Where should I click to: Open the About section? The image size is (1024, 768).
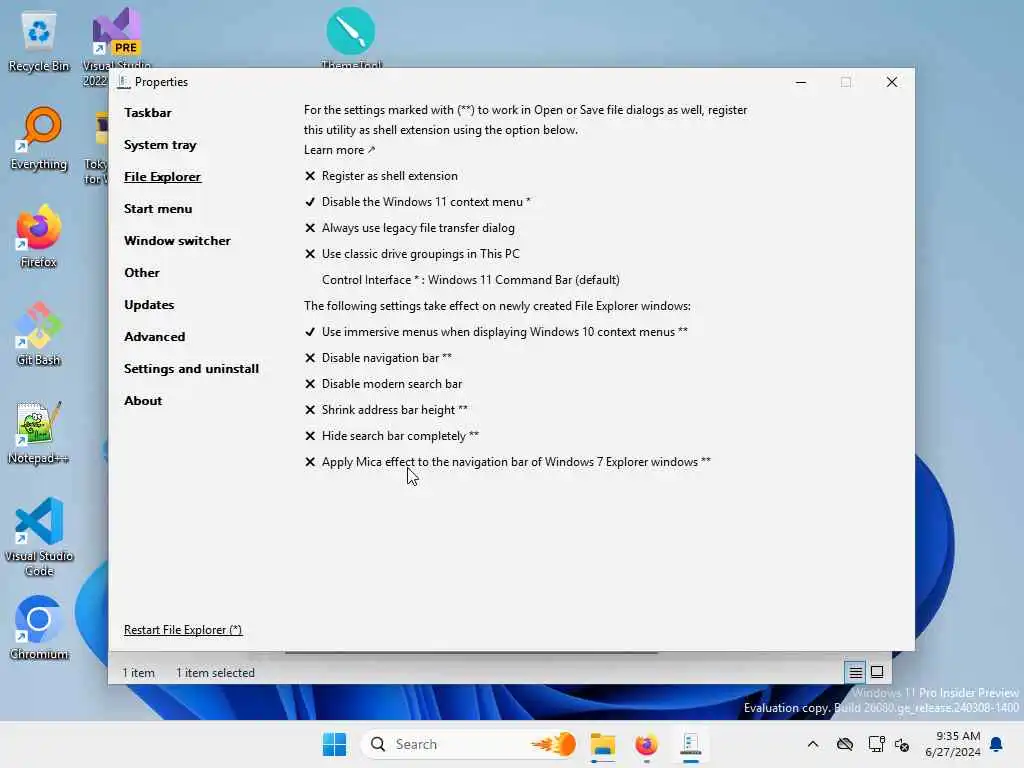click(143, 400)
